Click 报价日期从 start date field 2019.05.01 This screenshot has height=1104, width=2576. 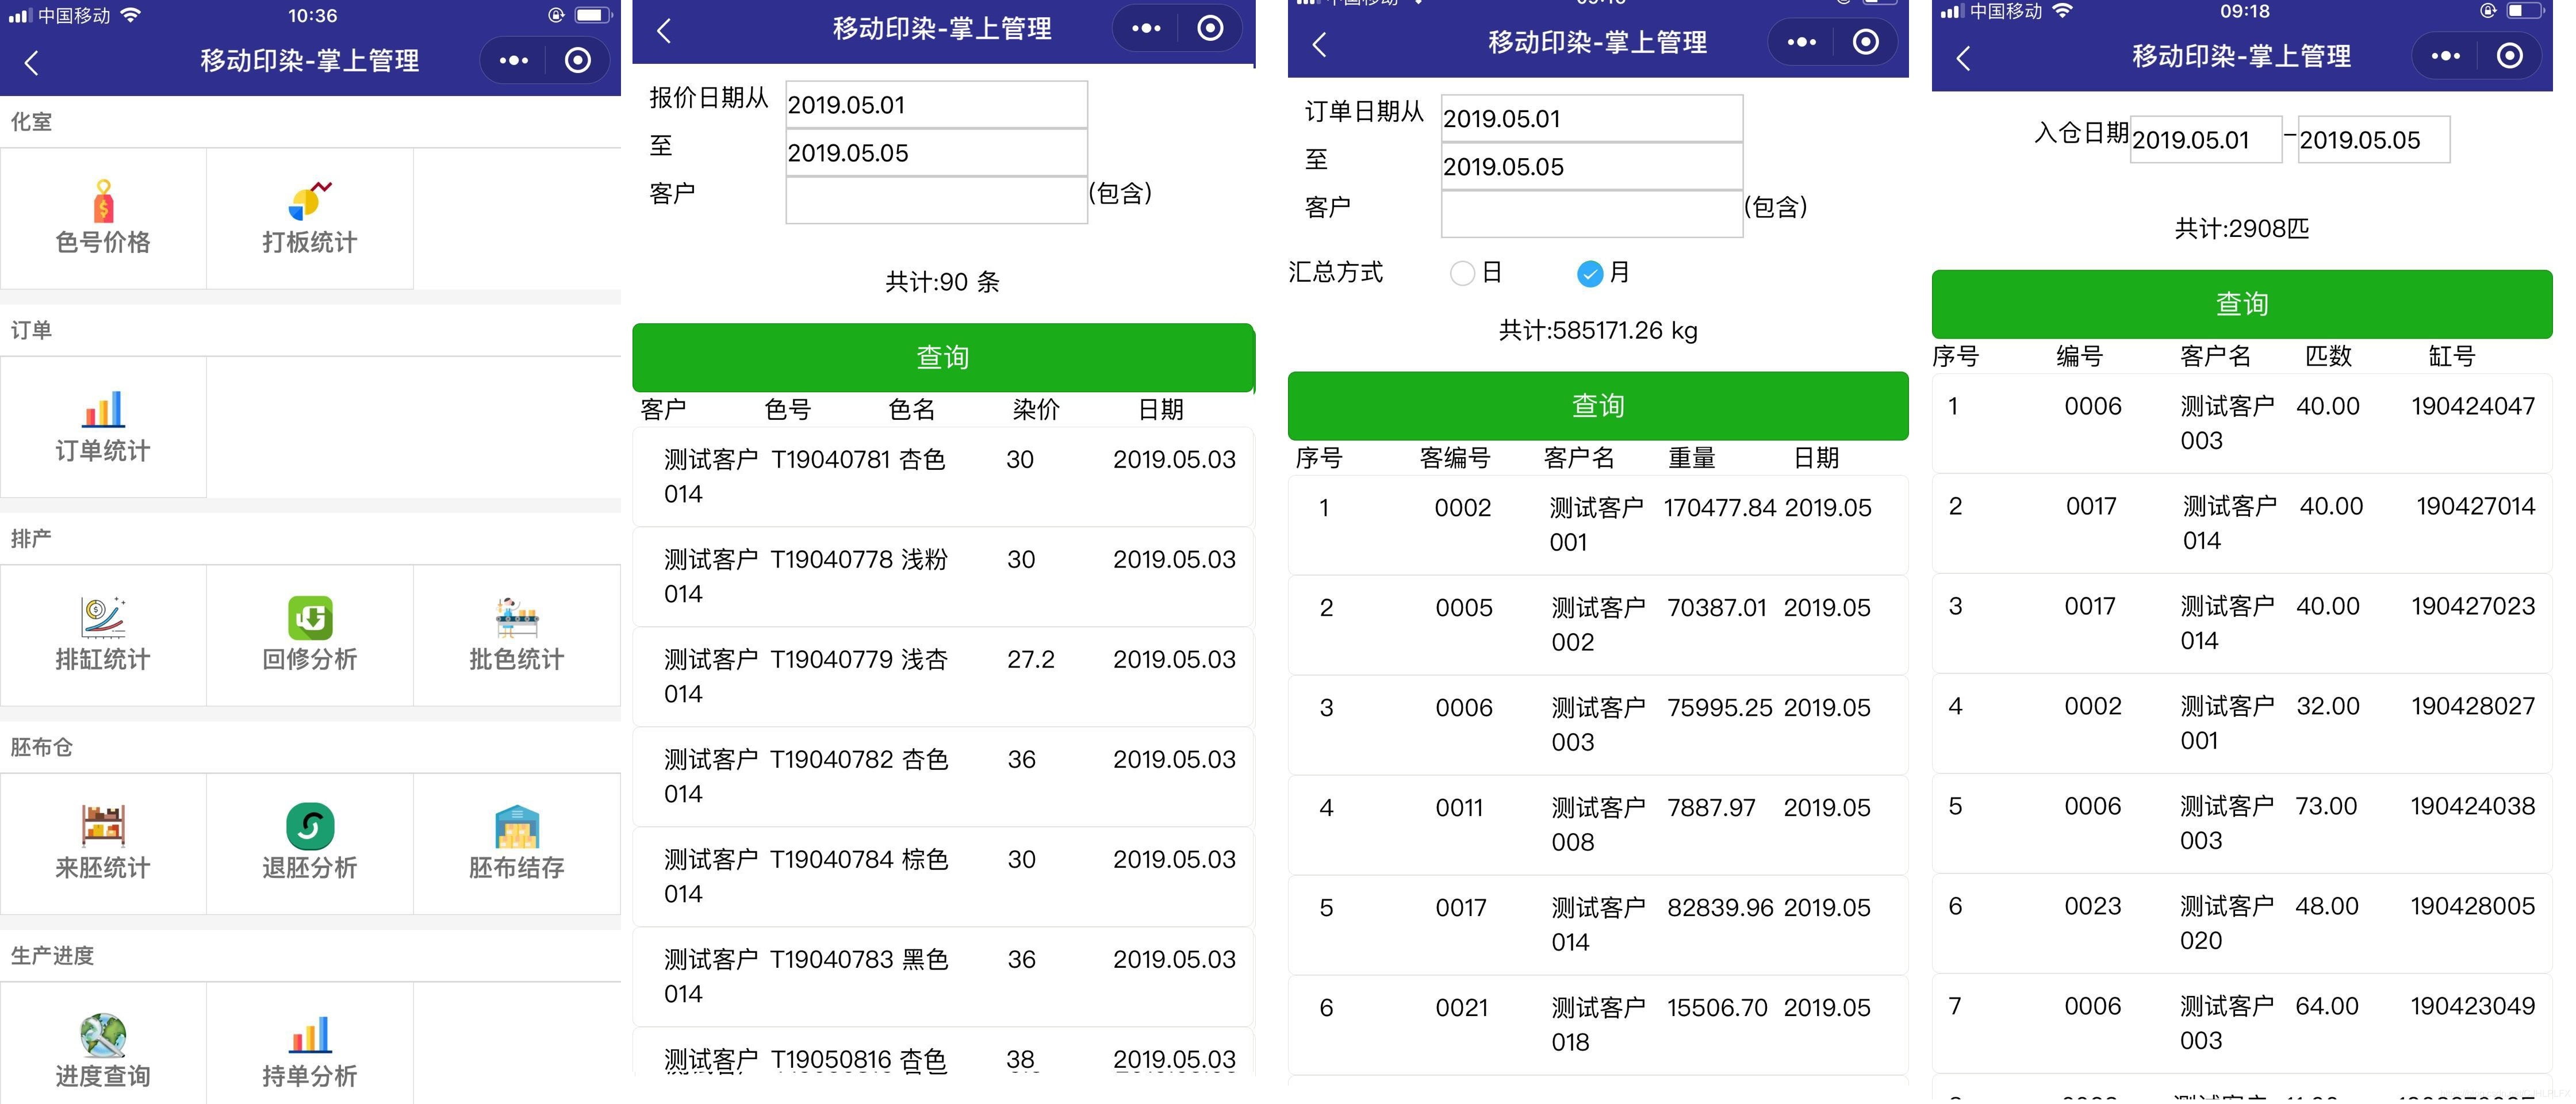tap(936, 105)
